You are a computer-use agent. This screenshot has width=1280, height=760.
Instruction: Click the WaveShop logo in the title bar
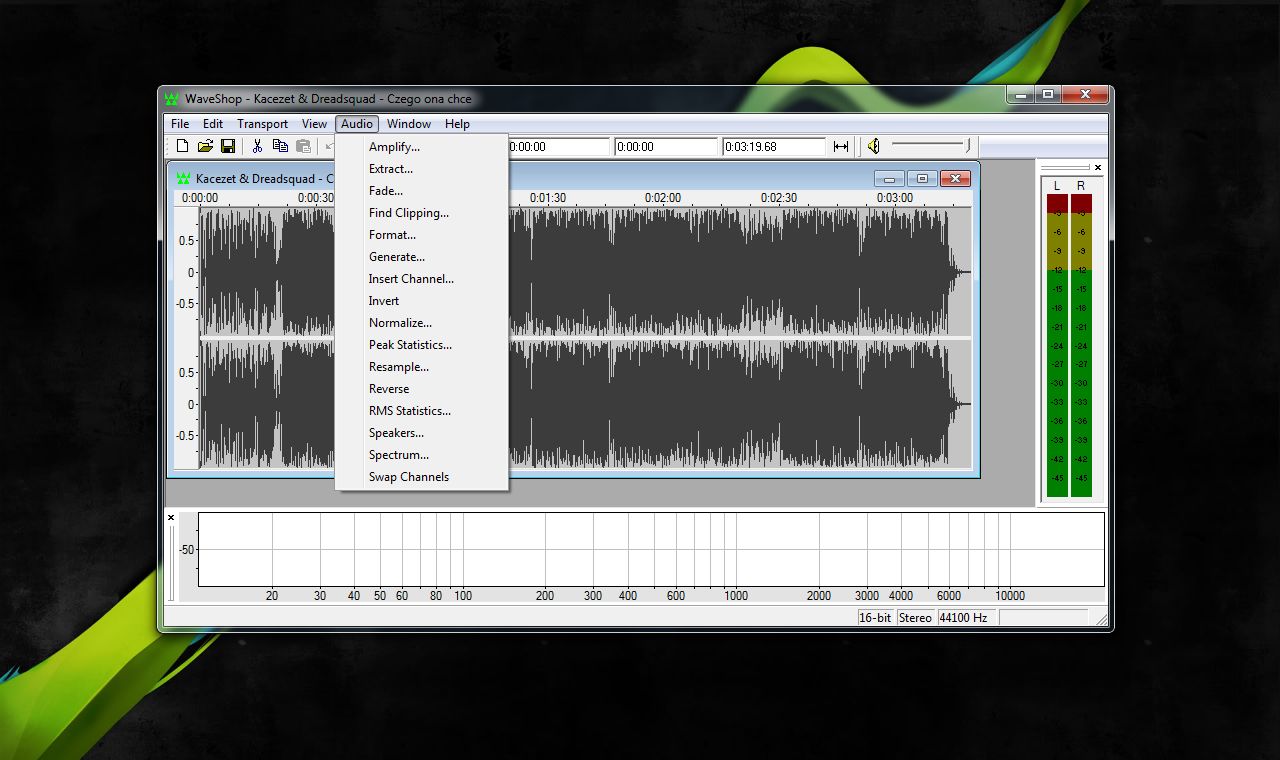click(171, 99)
